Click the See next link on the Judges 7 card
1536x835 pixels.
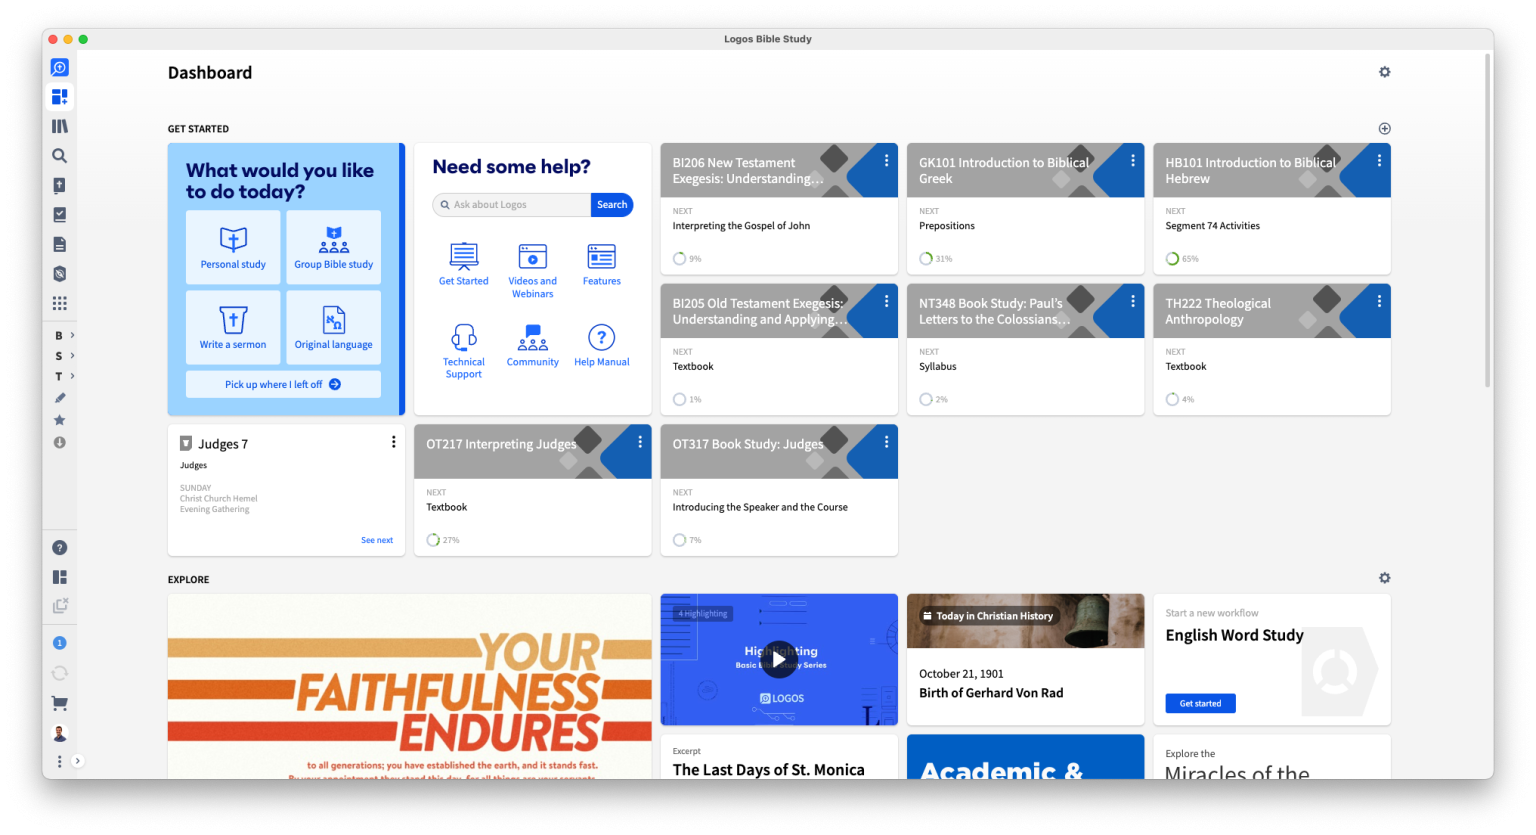click(377, 539)
